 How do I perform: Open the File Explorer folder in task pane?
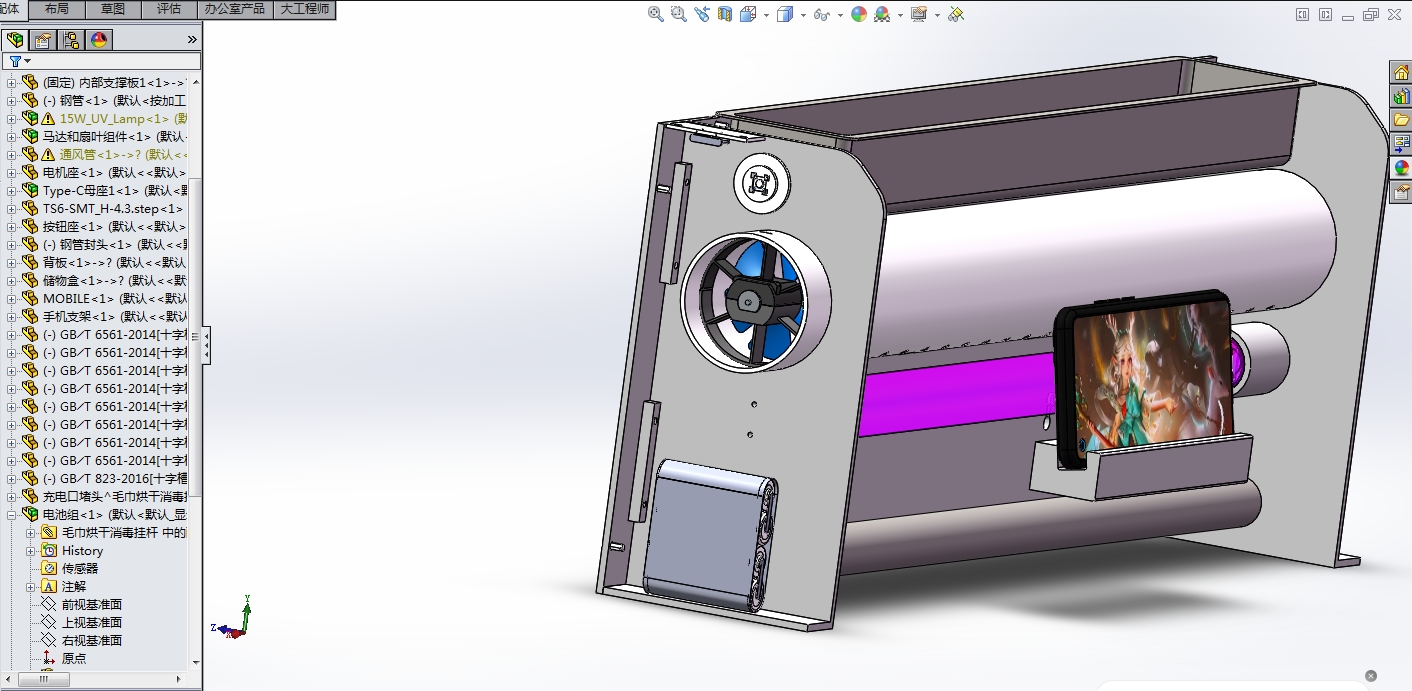click(1401, 120)
